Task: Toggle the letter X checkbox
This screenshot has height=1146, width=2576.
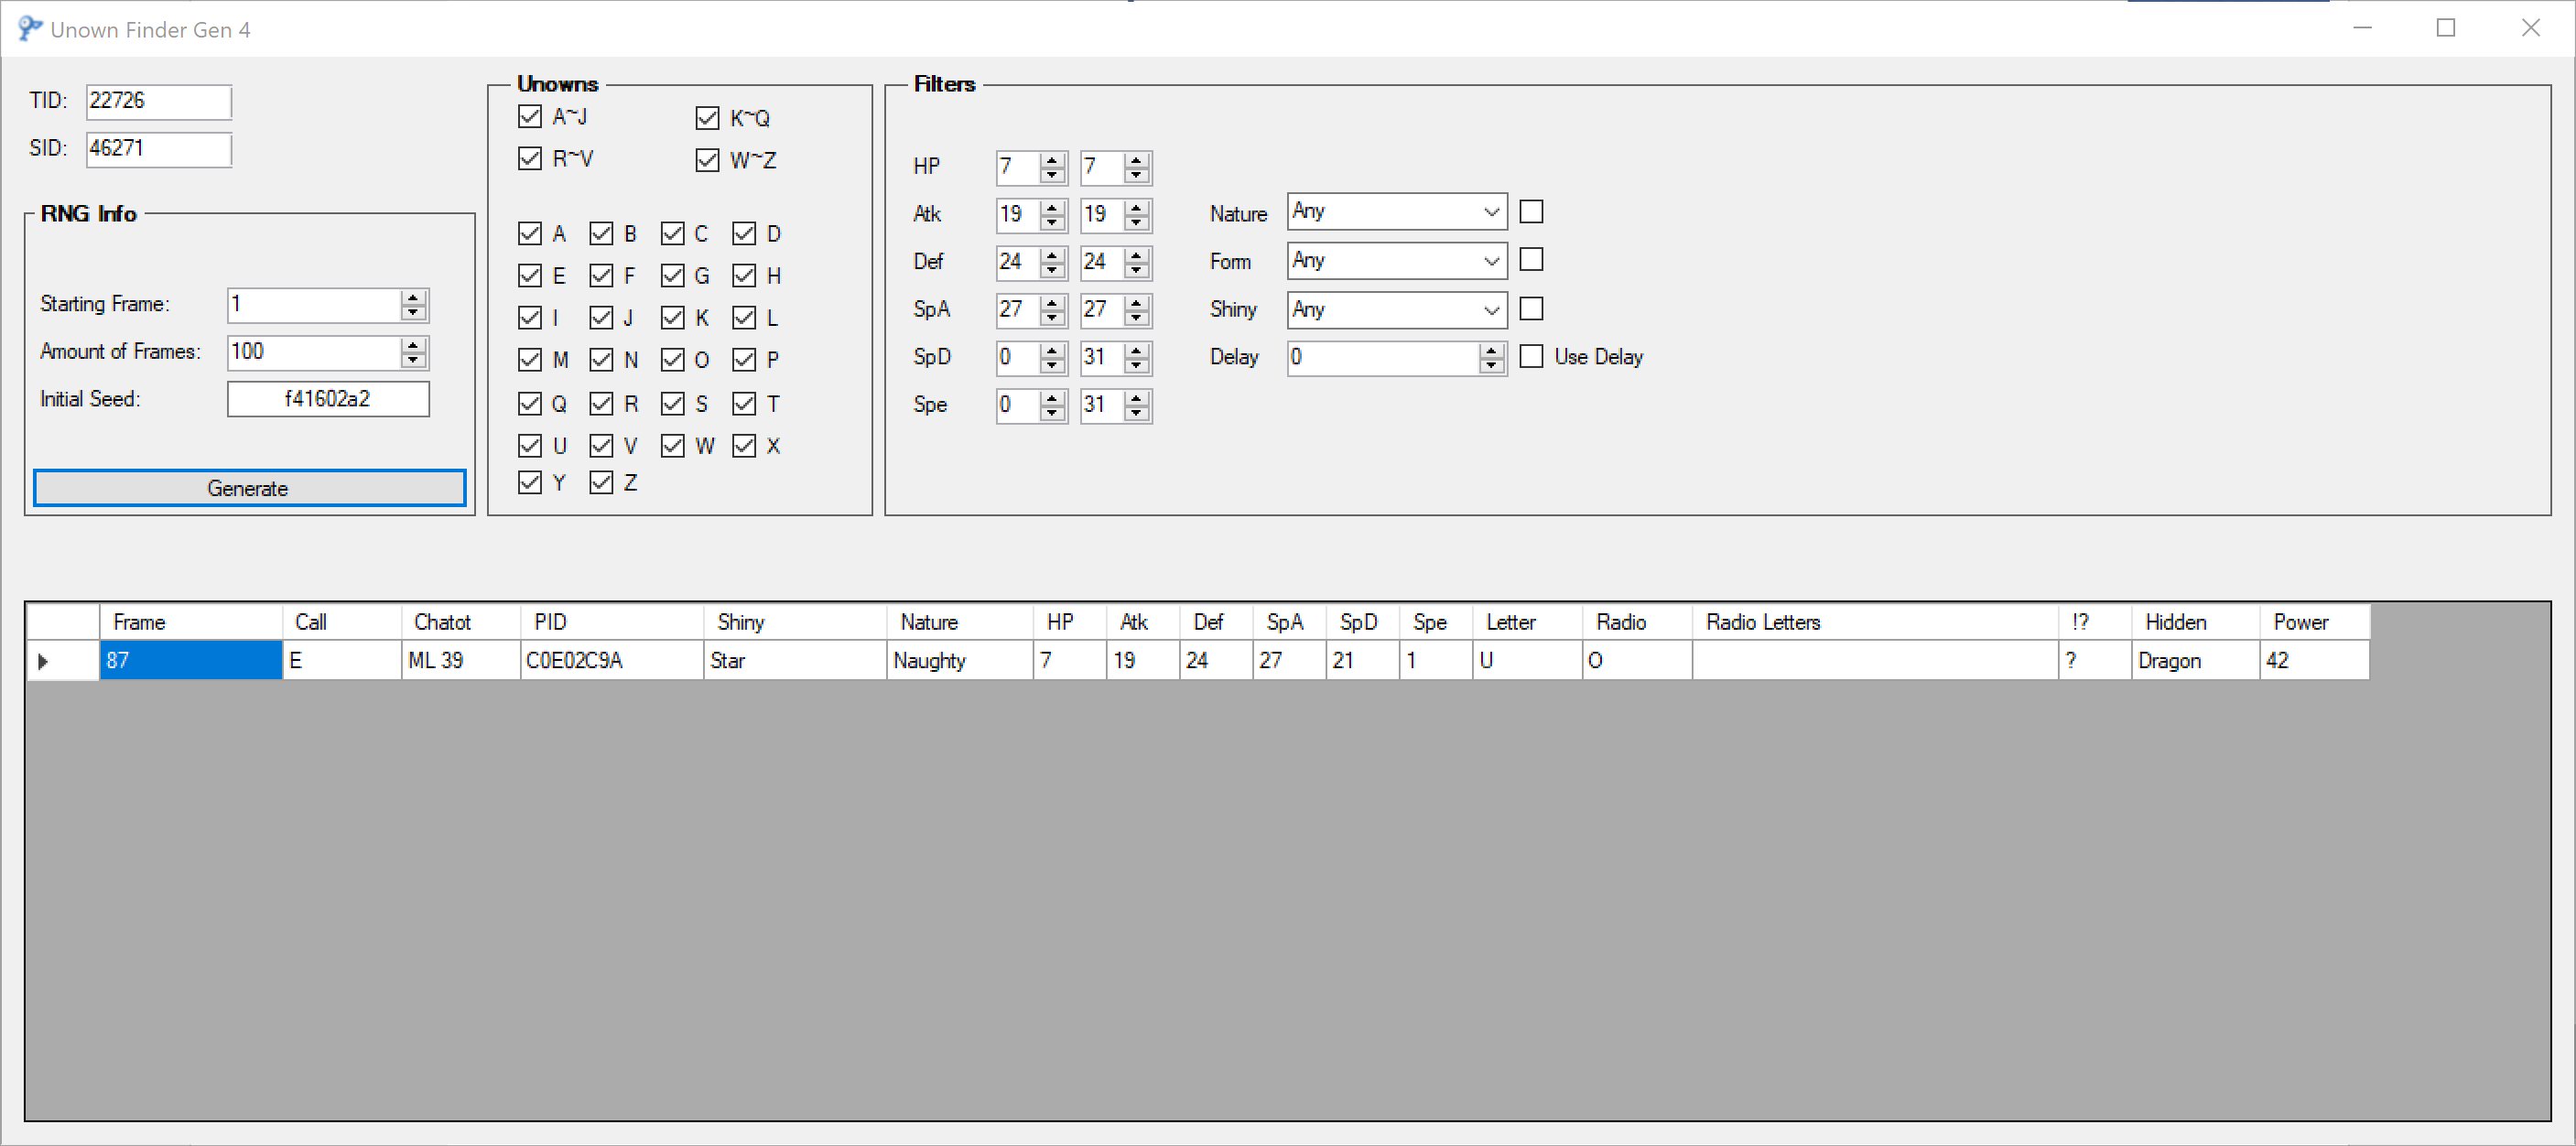Action: pos(744,446)
